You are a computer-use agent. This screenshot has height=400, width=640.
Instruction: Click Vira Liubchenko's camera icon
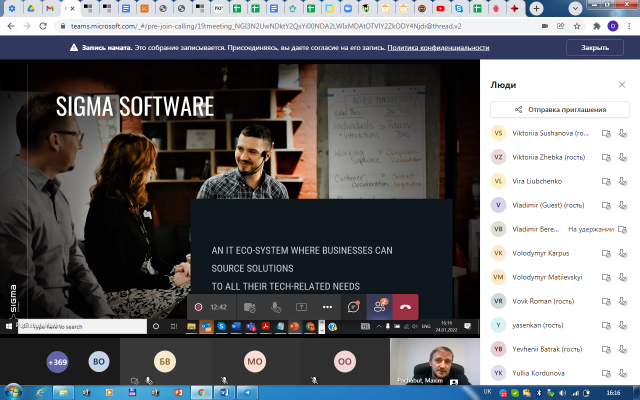pos(606,181)
